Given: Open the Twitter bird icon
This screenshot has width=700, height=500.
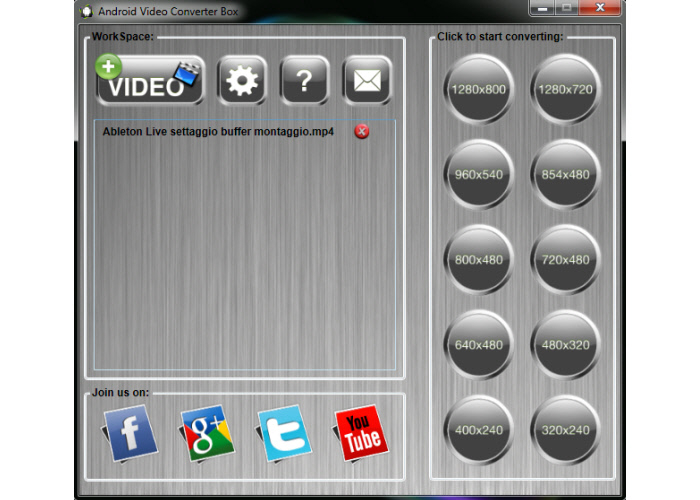Looking at the screenshot, I should click(x=284, y=434).
